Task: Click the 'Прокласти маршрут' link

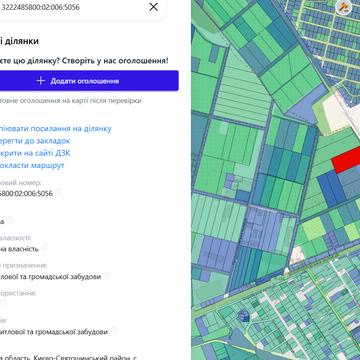Action: click(32, 166)
